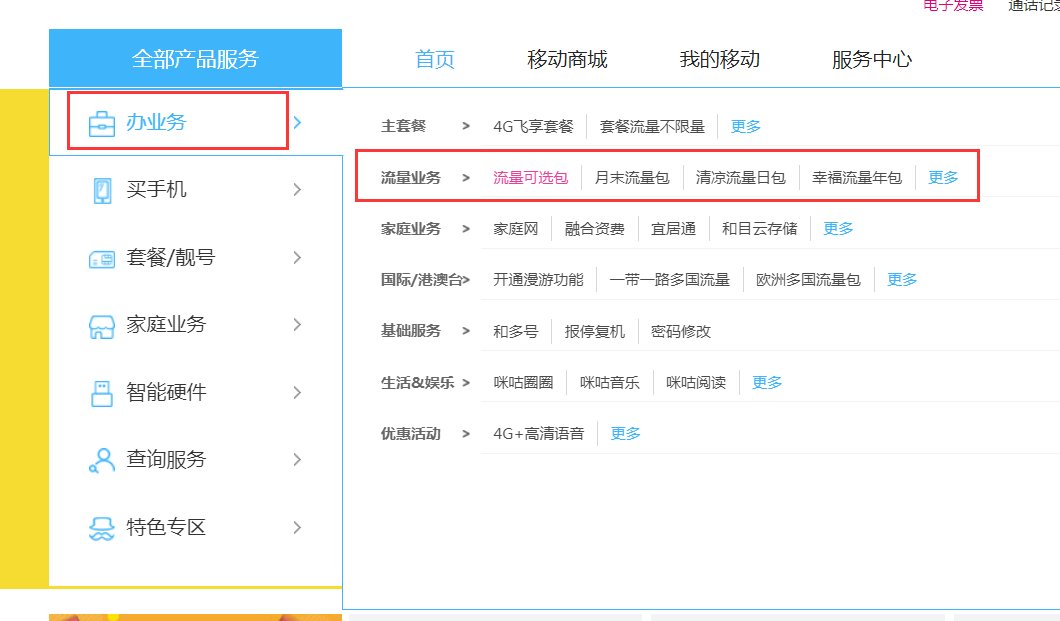Select 特色专区 in the sidebar
The height and width of the screenshot is (621, 1060).
166,527
